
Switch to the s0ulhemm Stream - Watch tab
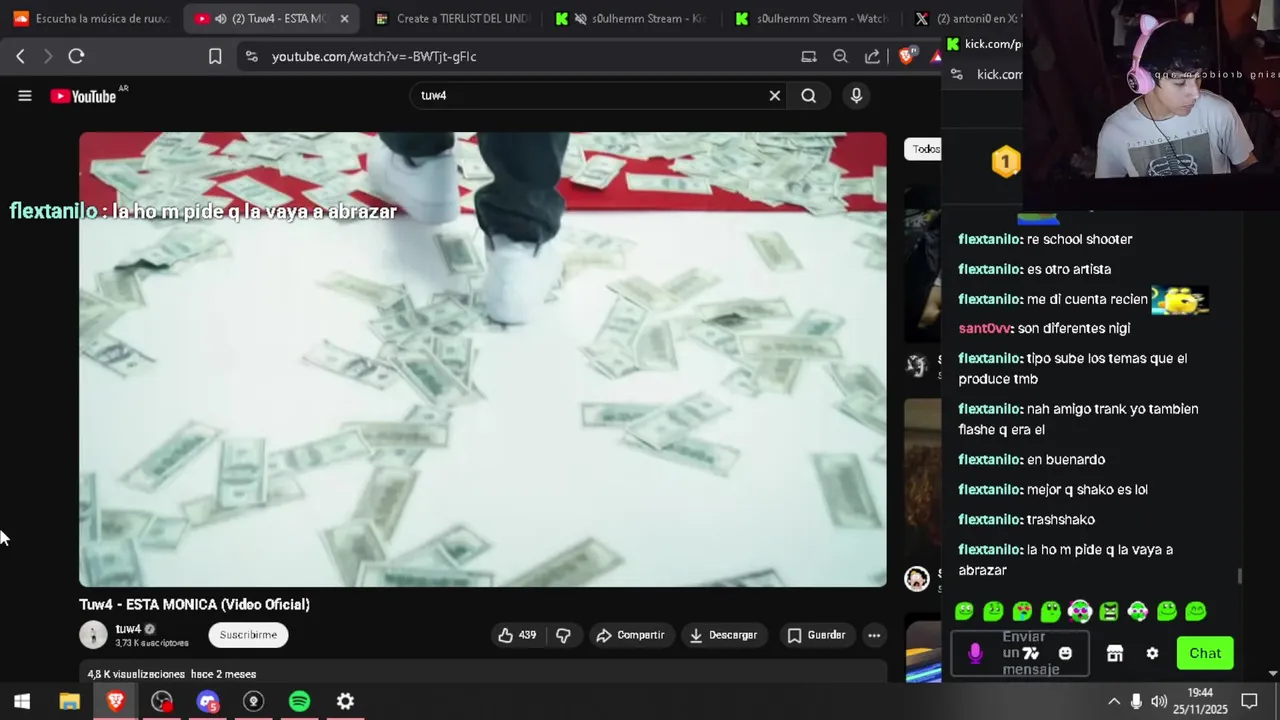[x=811, y=18]
